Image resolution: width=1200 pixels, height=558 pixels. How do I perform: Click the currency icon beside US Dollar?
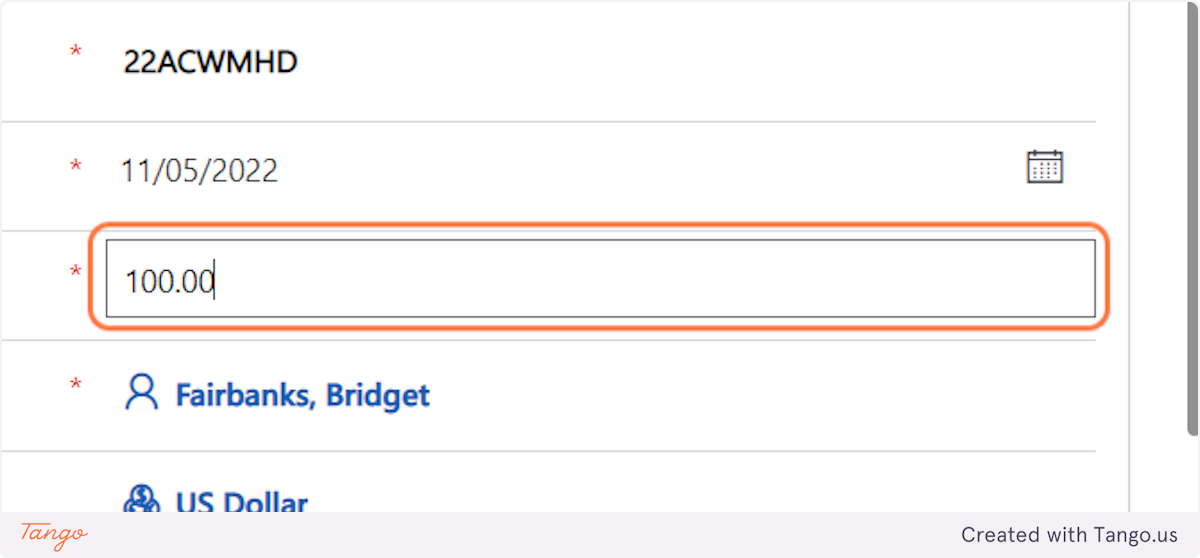pos(141,500)
